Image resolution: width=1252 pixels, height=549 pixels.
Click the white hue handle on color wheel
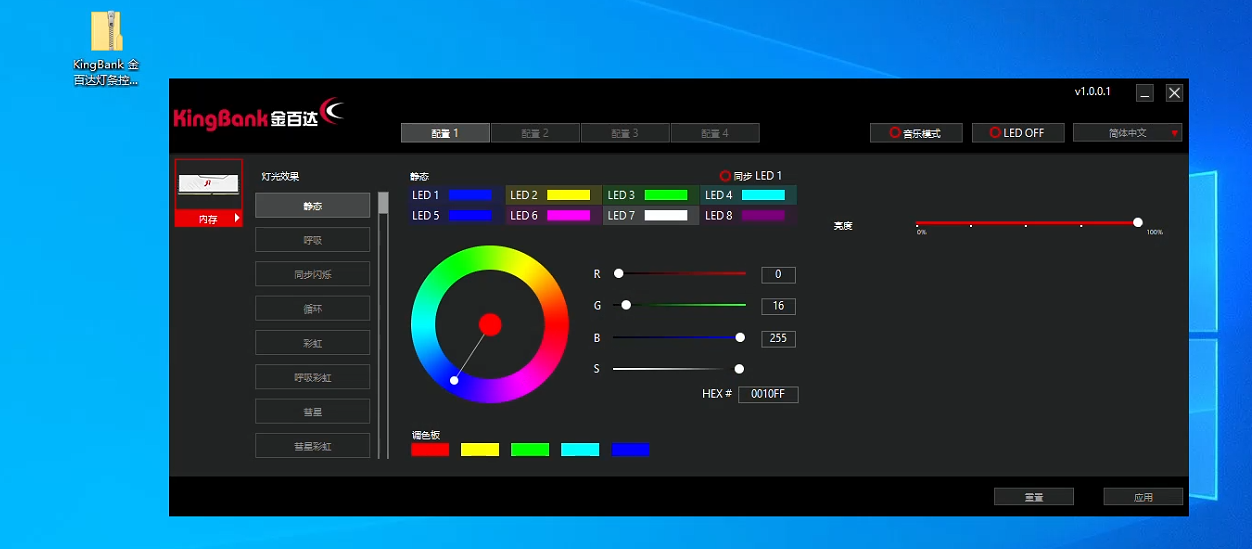[x=454, y=380]
